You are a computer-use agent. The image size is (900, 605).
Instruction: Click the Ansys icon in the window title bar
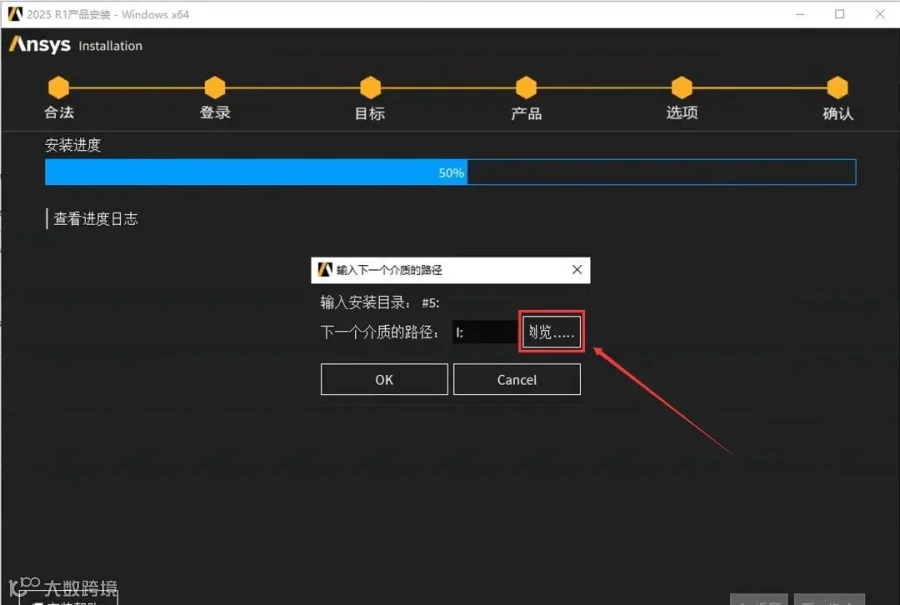(x=15, y=14)
